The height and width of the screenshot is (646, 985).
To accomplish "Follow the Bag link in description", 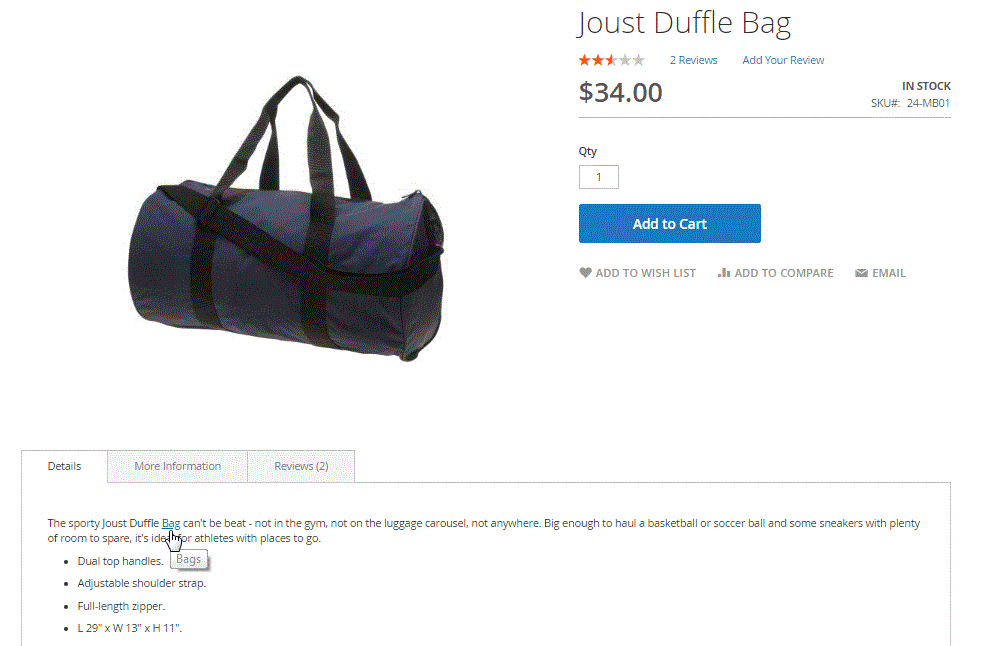I will tap(171, 523).
